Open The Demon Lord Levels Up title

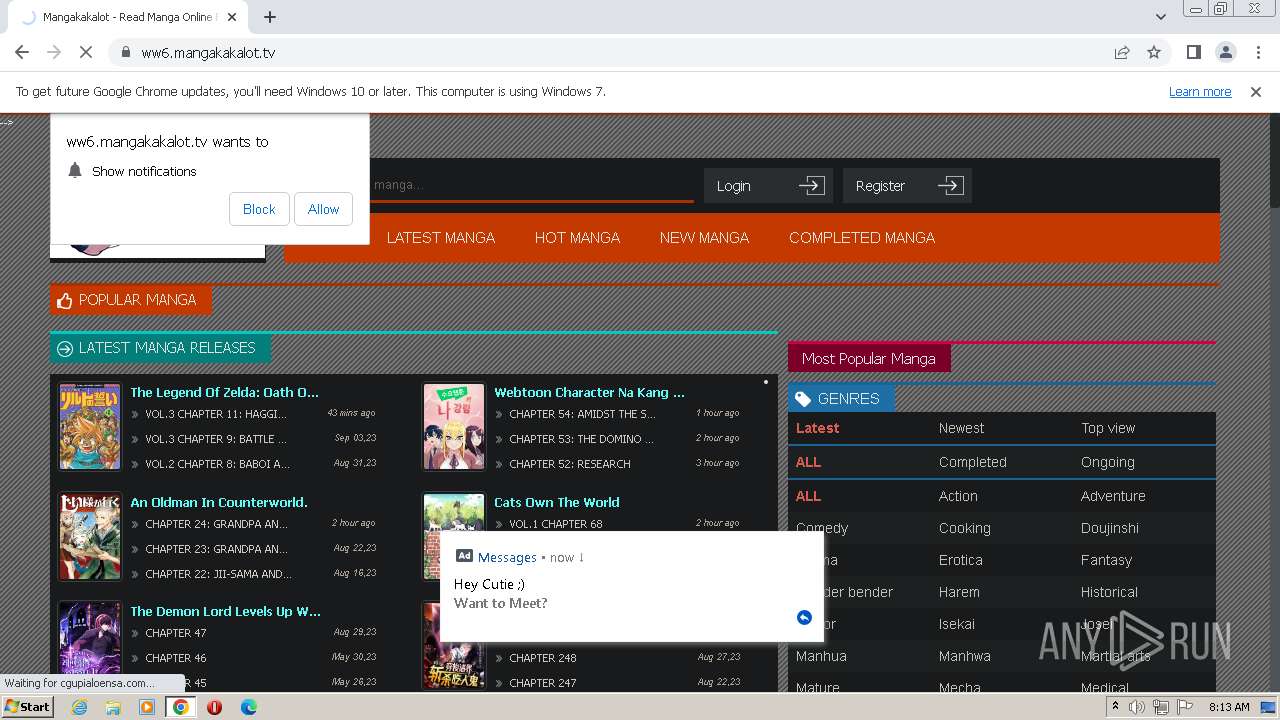225,611
